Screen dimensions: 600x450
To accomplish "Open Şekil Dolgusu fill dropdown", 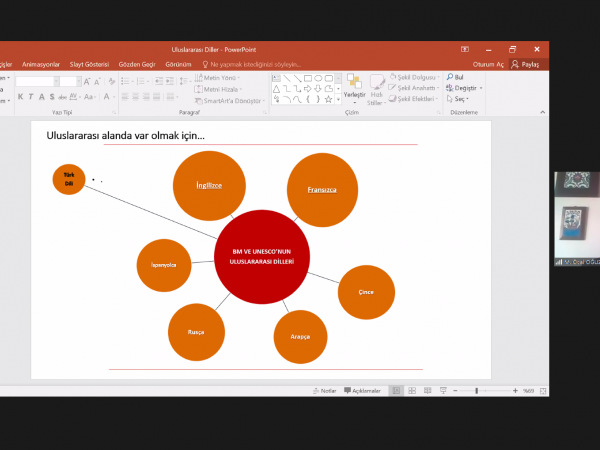I will point(414,77).
